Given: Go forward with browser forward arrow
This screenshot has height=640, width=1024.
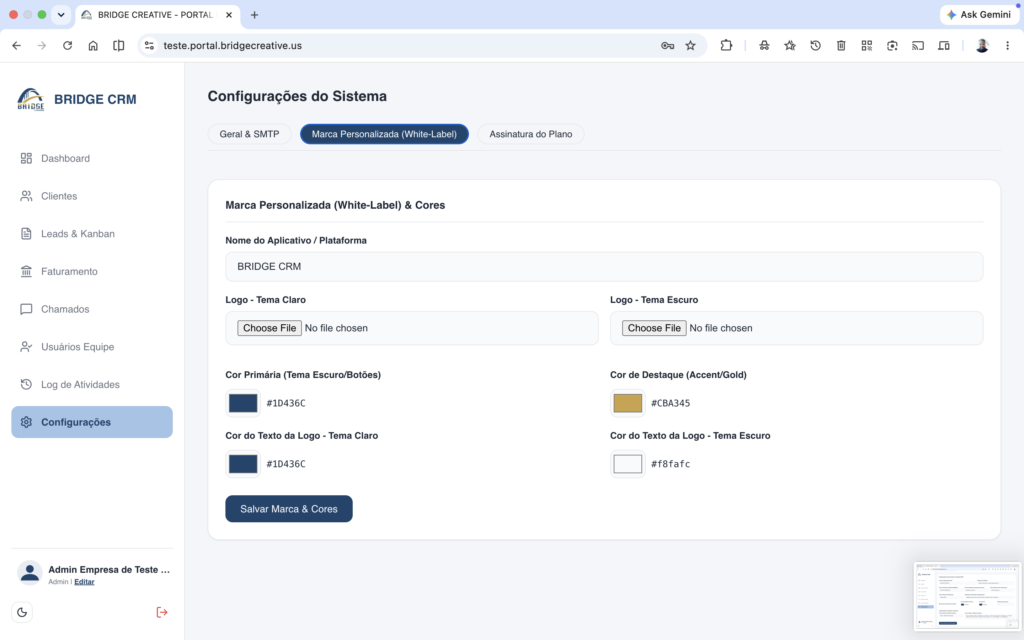Looking at the screenshot, I should click(x=42, y=46).
